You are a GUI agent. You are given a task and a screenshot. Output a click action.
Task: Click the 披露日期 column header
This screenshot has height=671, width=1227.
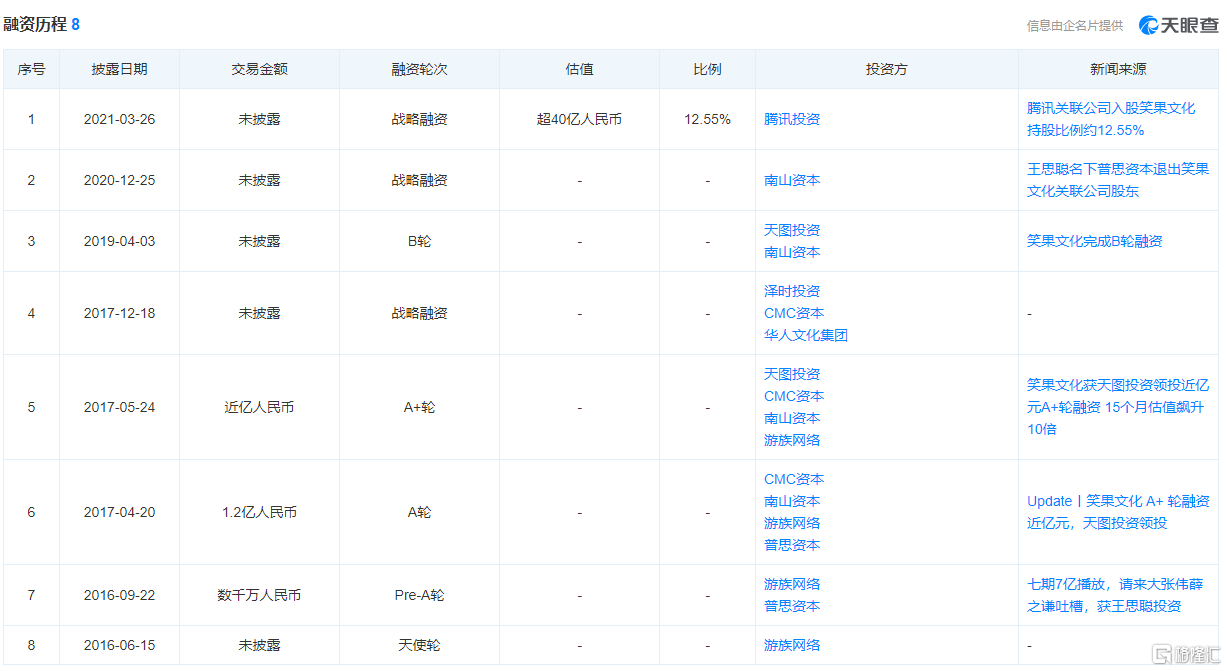pyautogui.click(x=119, y=69)
